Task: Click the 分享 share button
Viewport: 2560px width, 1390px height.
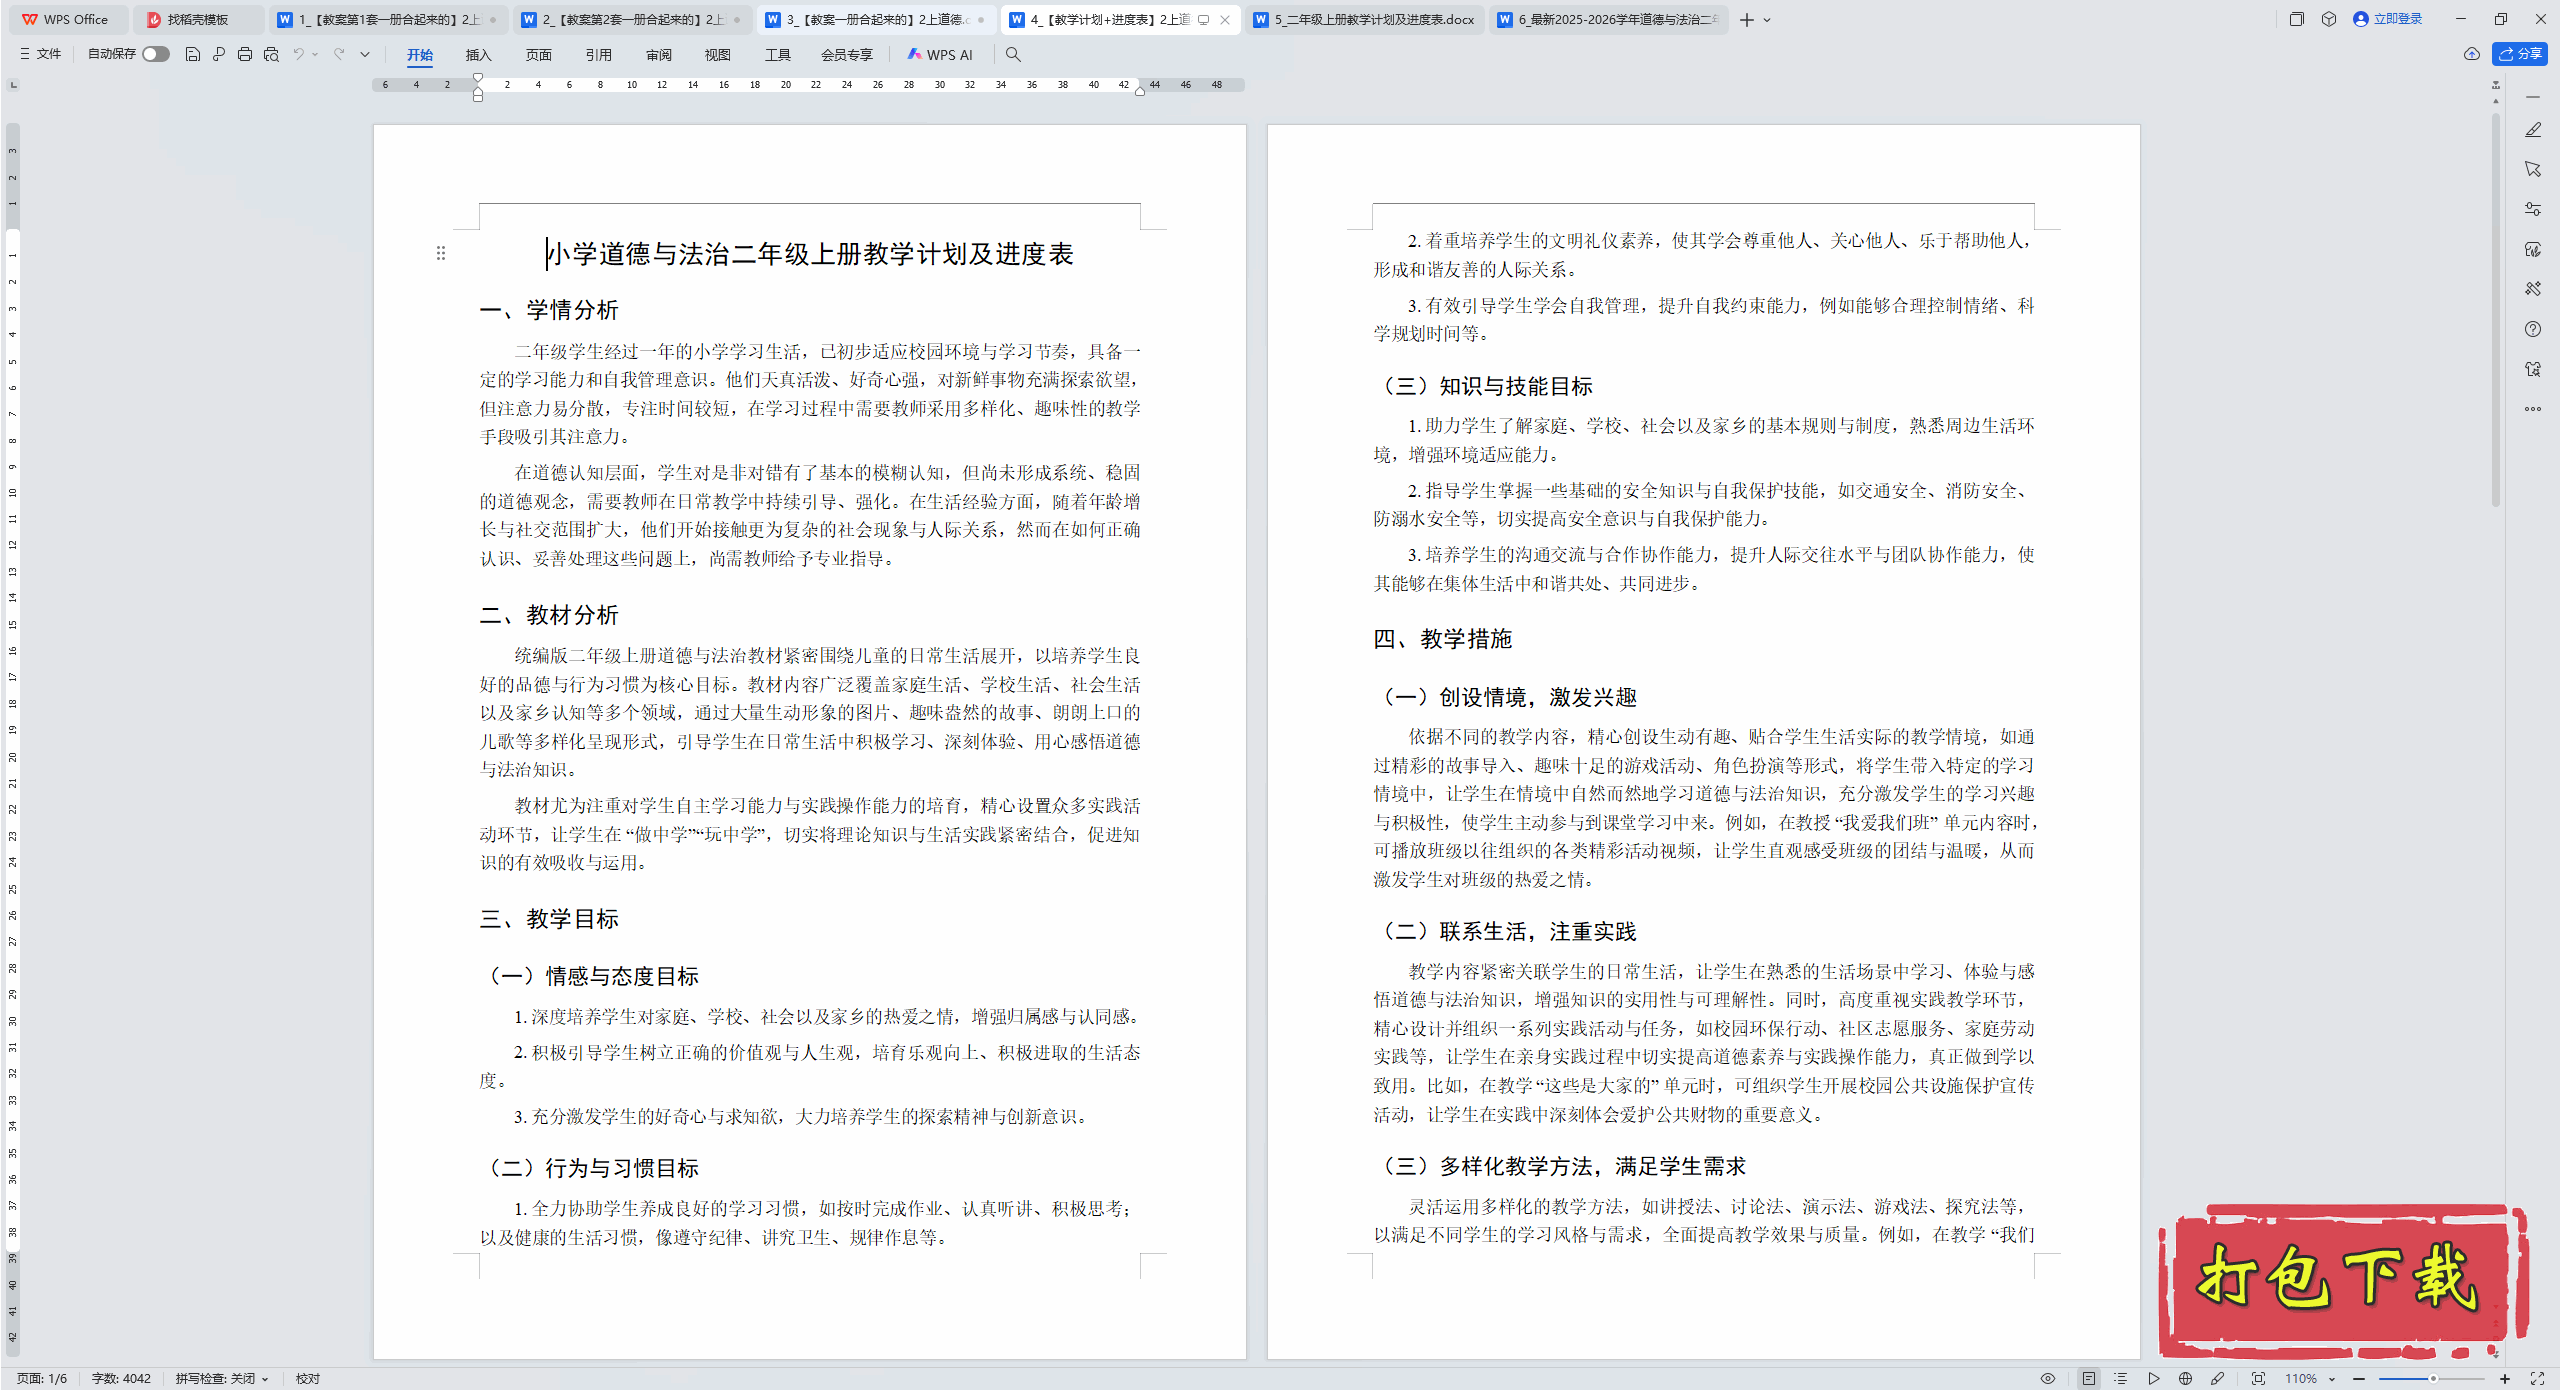Action: pos(2519,54)
